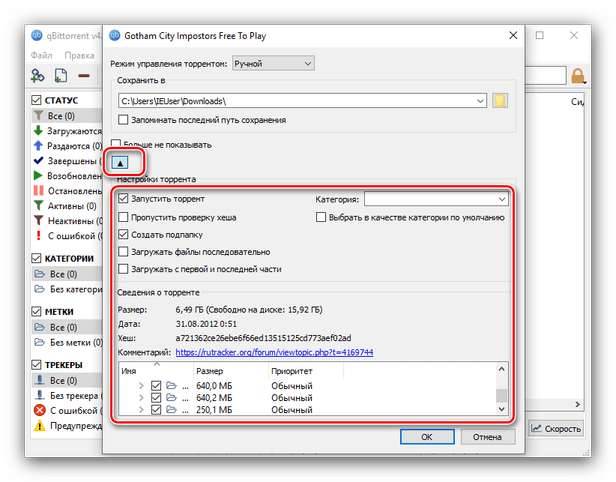Open the rutracker.org comment link
This screenshot has height=482, width=616.
(x=274, y=352)
